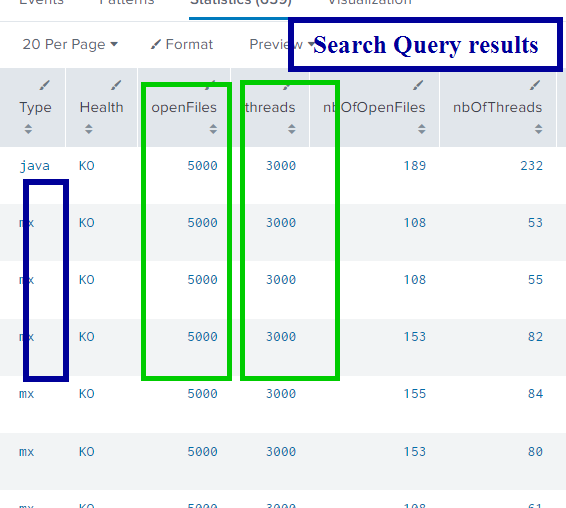Click mx in the row with 84 threads
Screen dimensions: 566x508
tap(26, 394)
